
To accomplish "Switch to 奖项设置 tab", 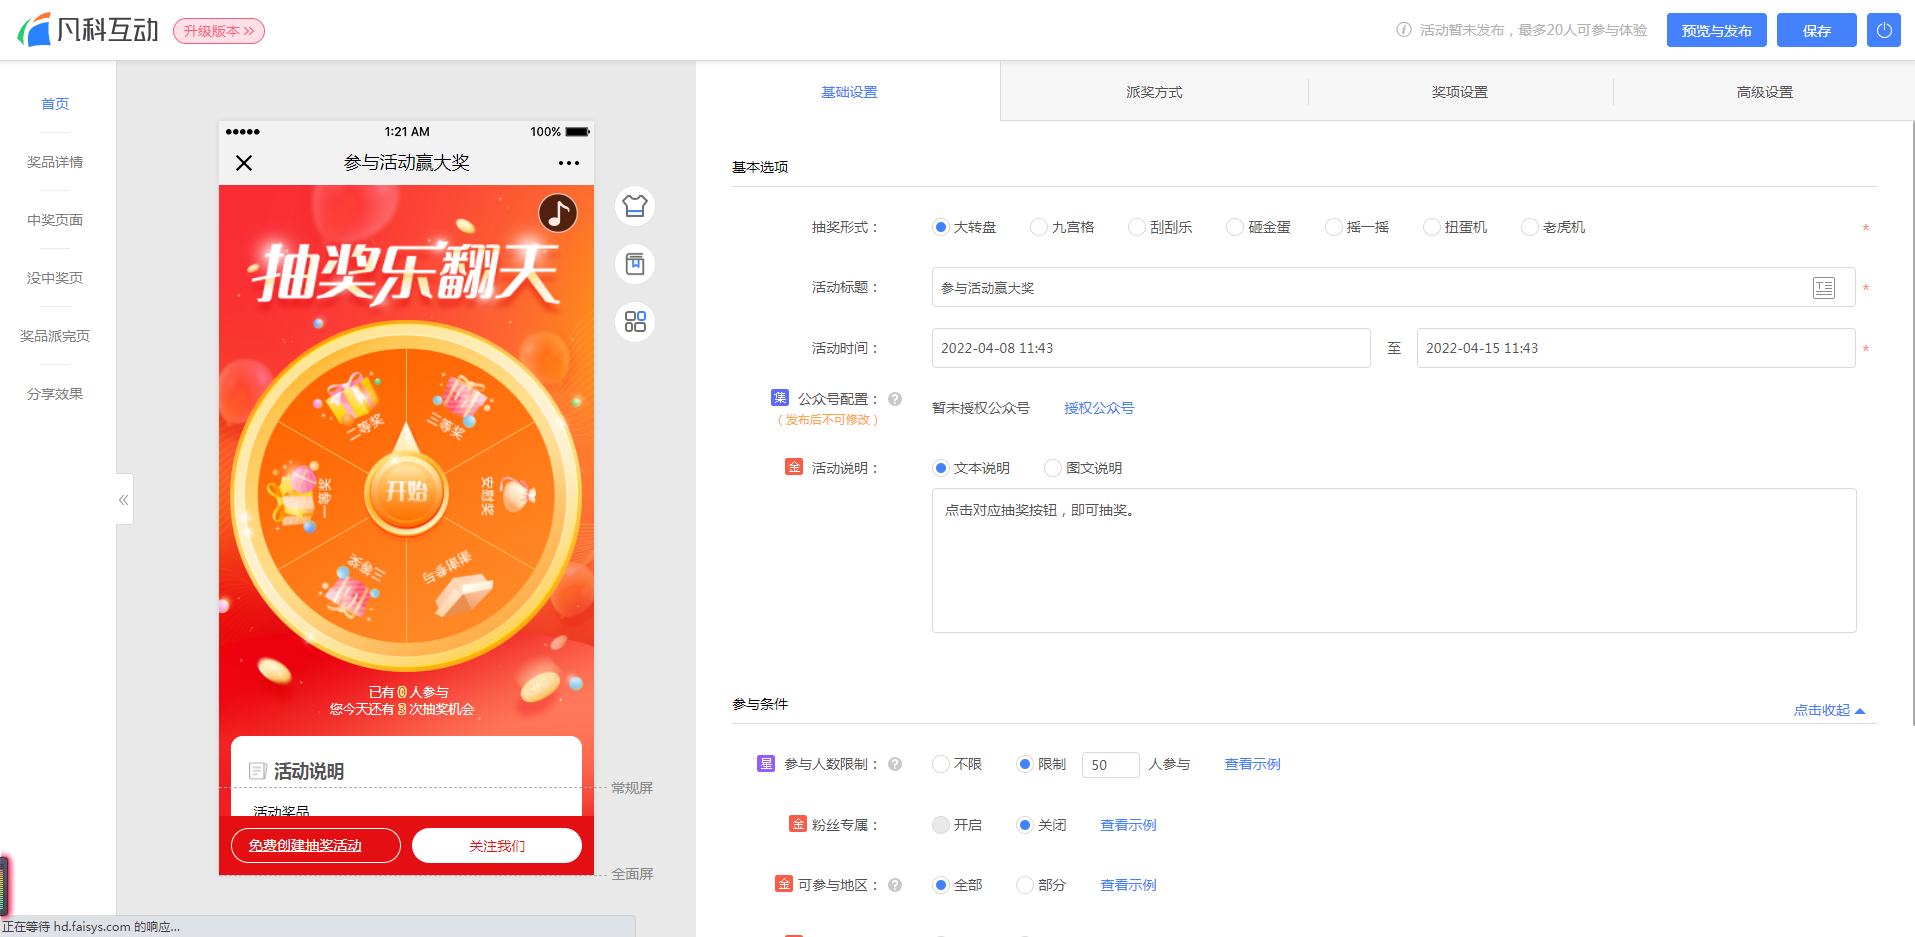I will coord(1460,92).
